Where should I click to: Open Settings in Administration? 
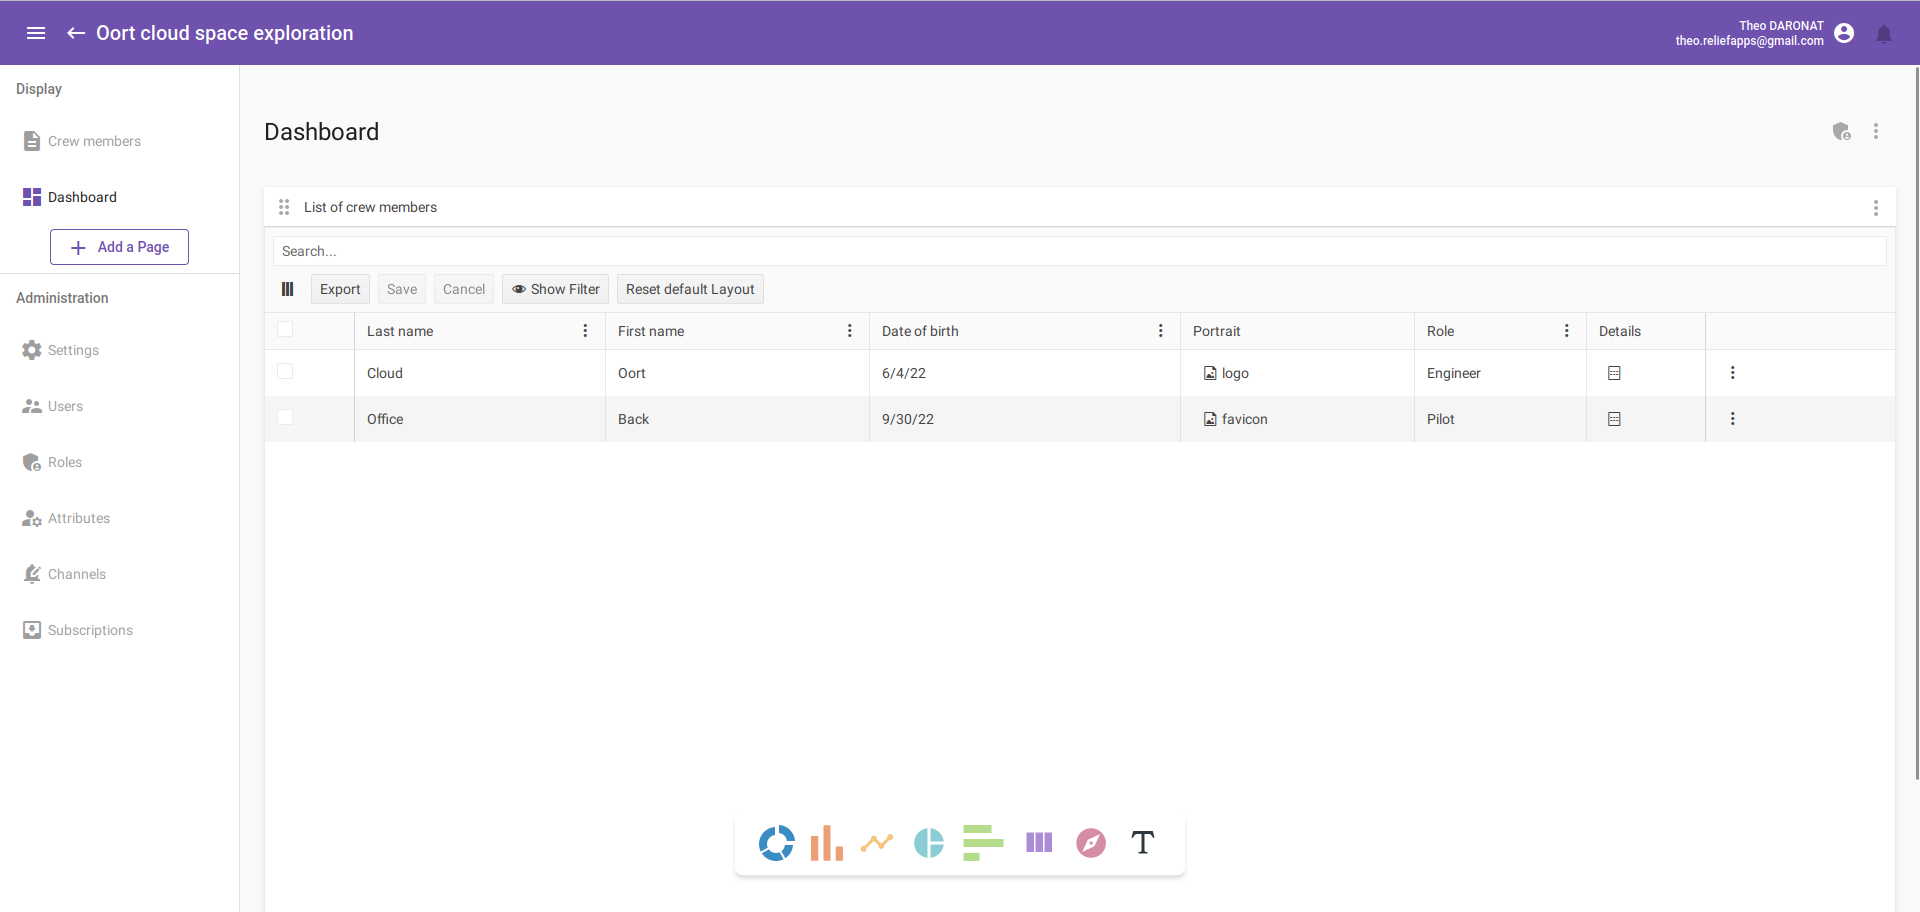point(119,350)
